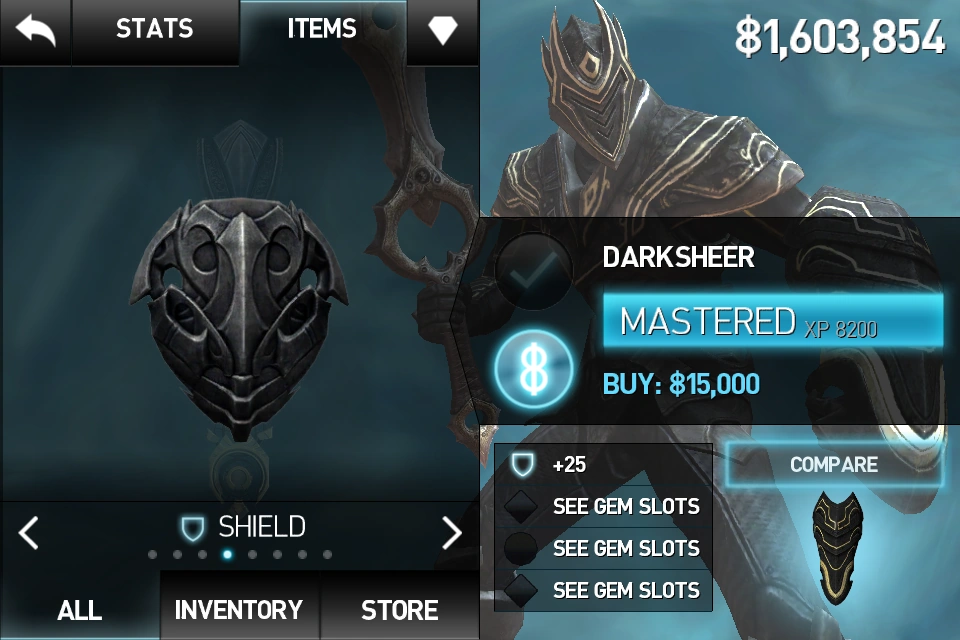Screen dimensions: 960x640
Task: Filter by STORE items
Action: coord(399,610)
